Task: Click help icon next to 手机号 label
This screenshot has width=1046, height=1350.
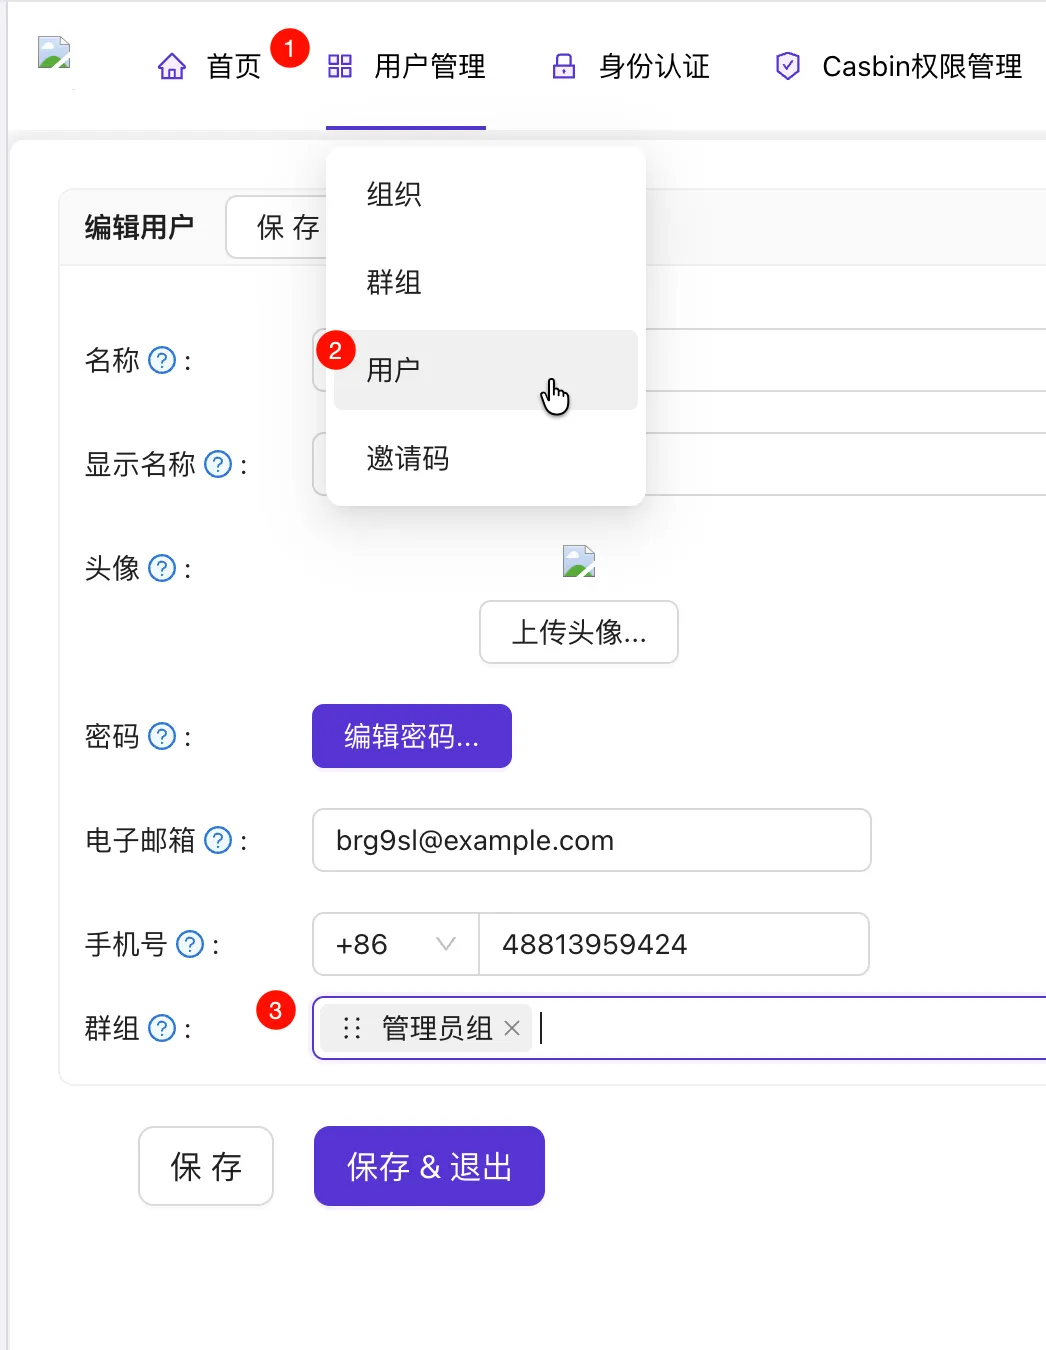Action: (190, 944)
